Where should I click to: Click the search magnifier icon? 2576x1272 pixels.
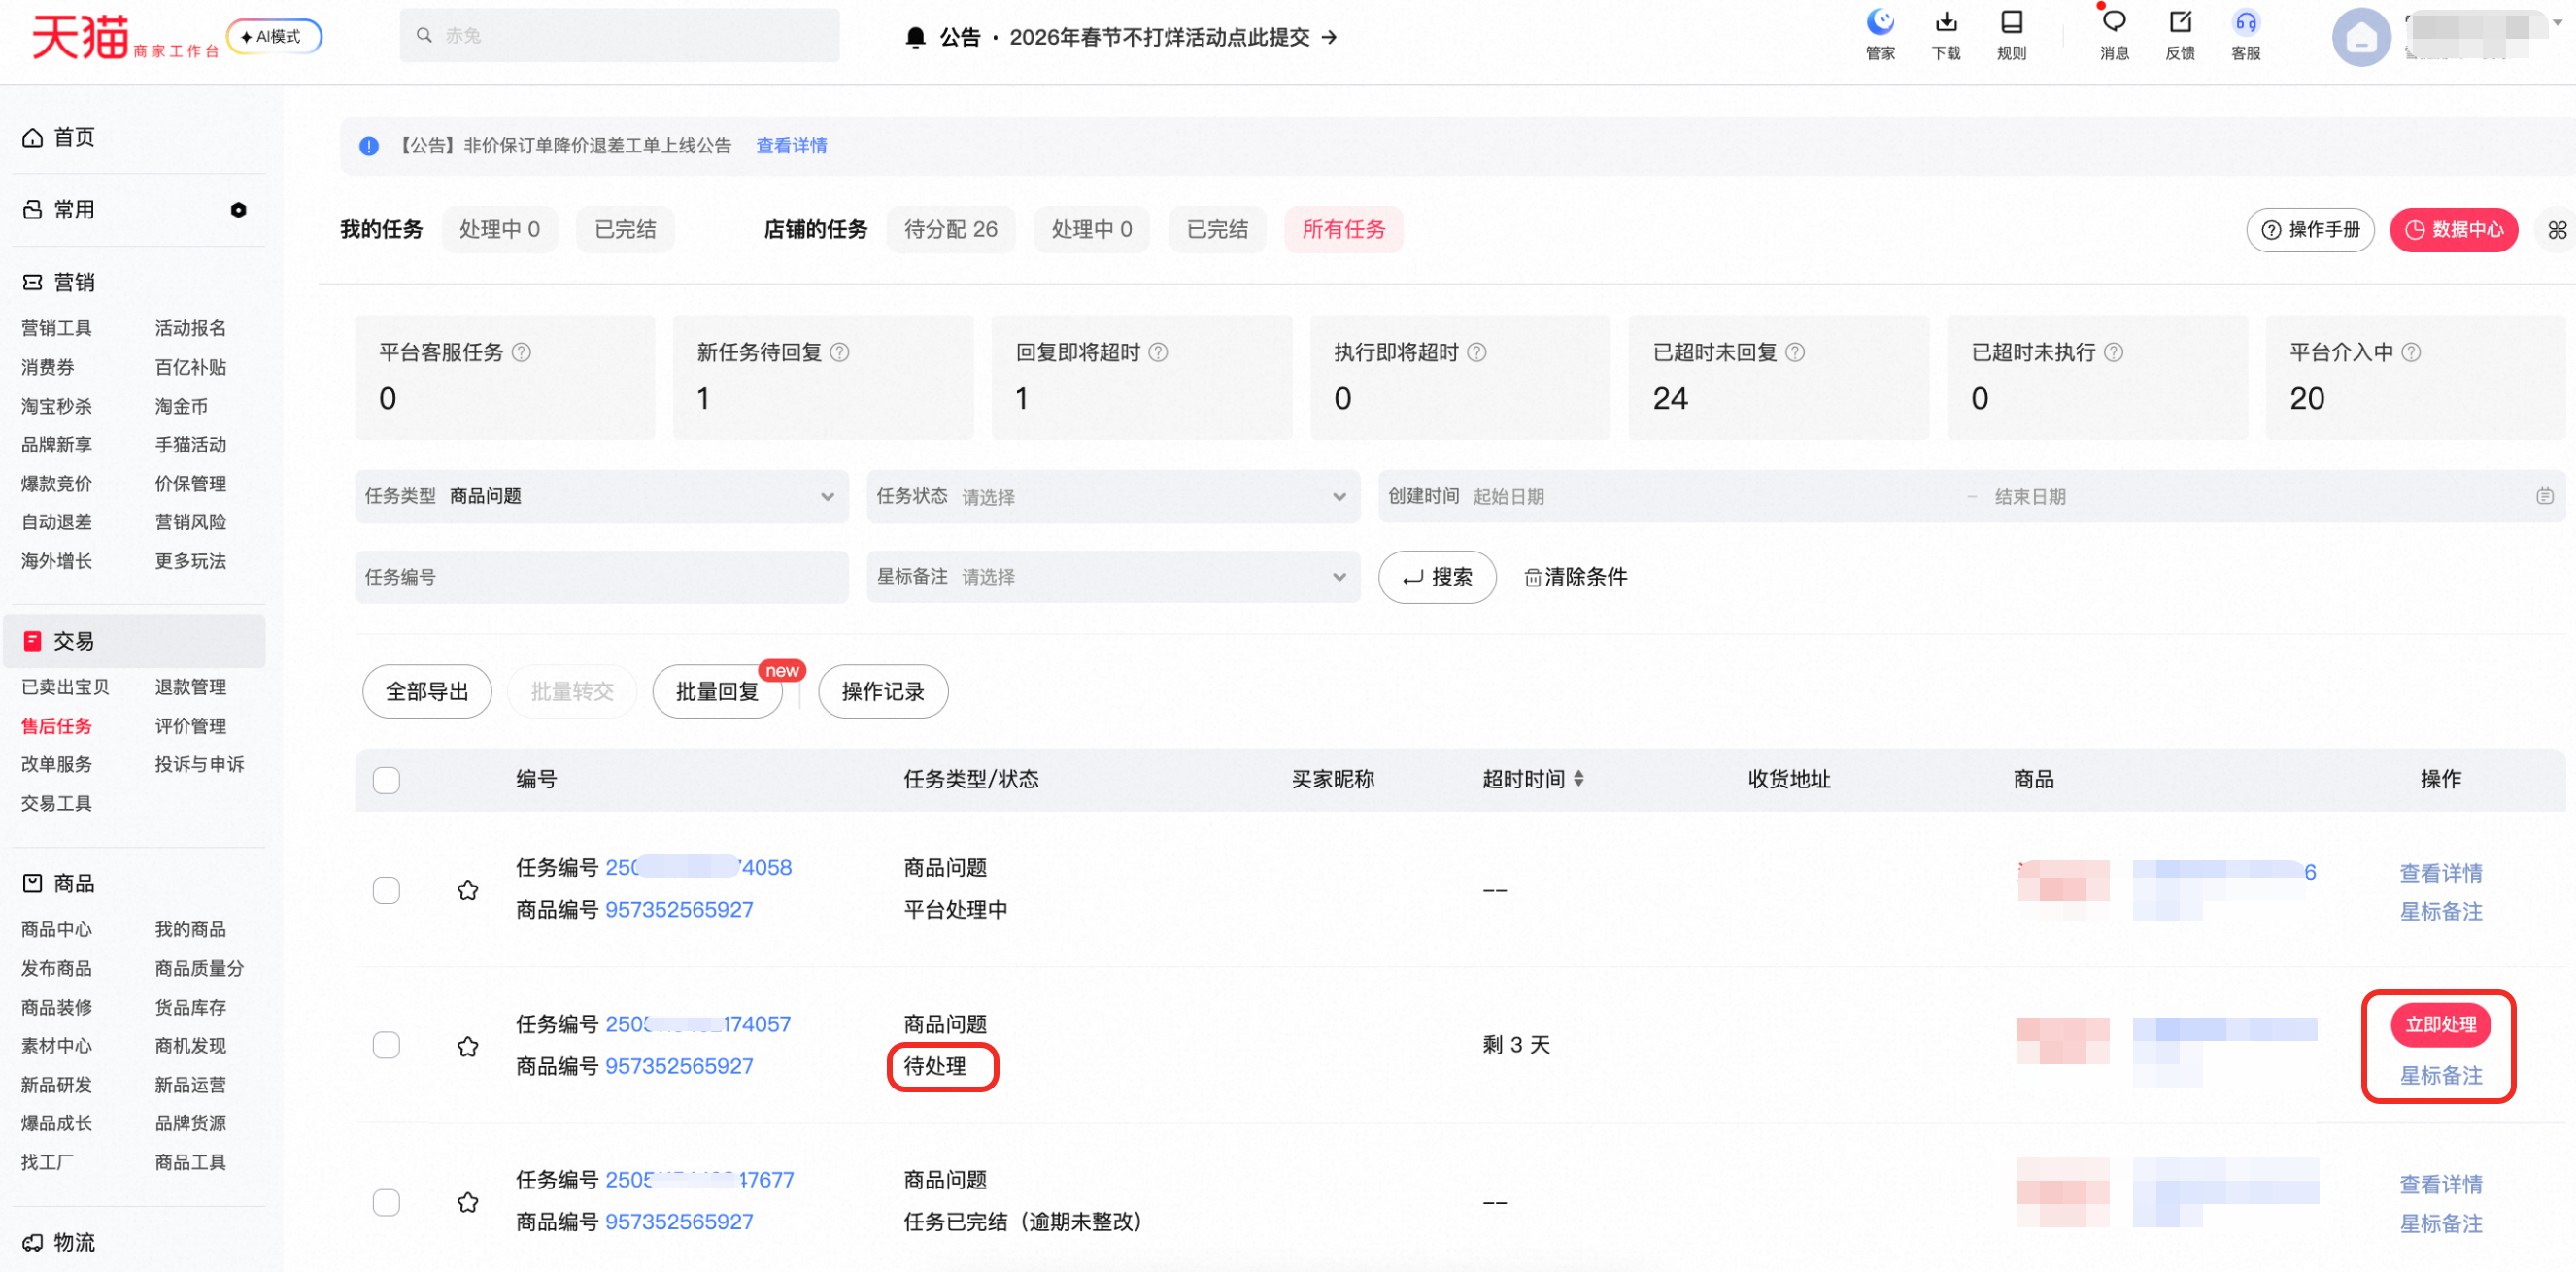(424, 35)
